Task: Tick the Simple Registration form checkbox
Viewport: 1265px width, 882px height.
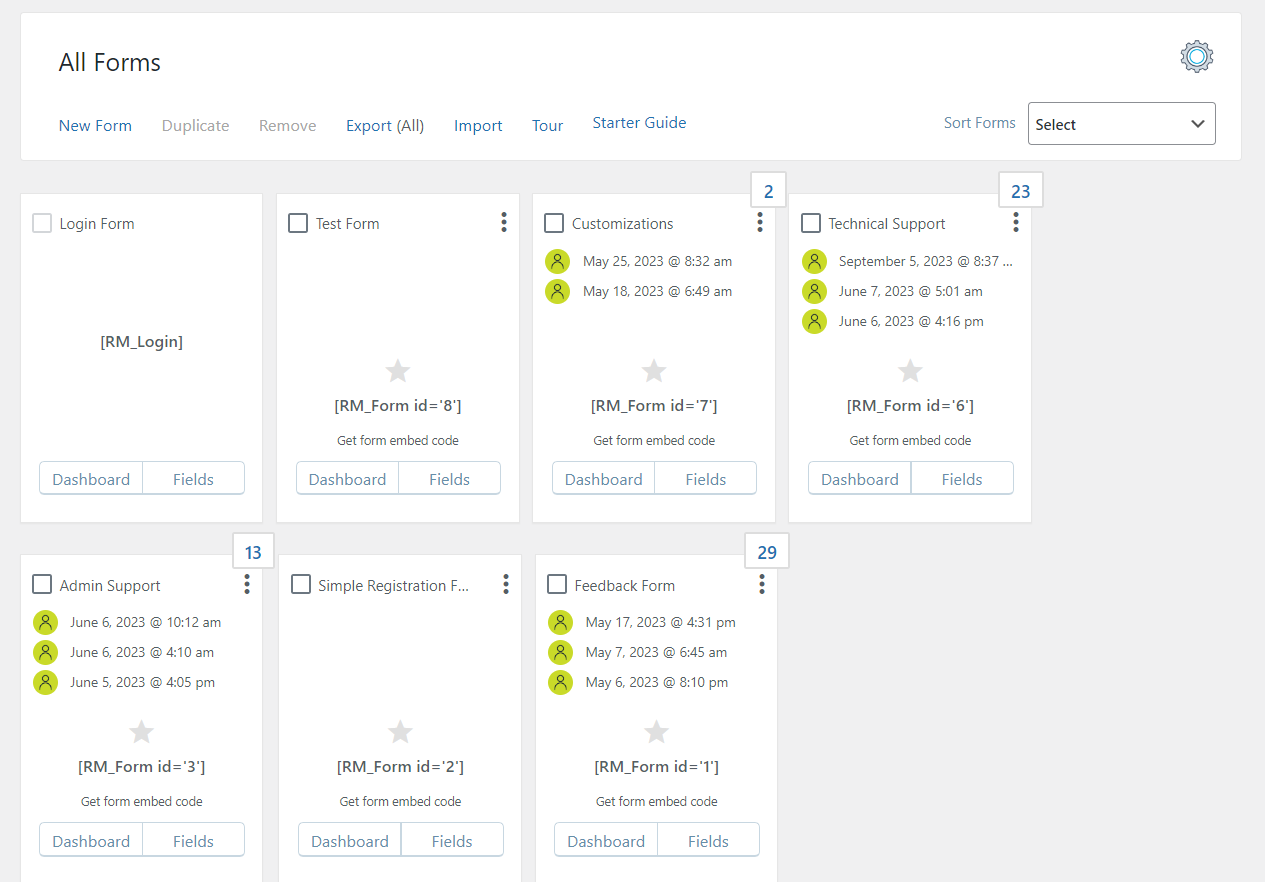Action: tap(301, 584)
